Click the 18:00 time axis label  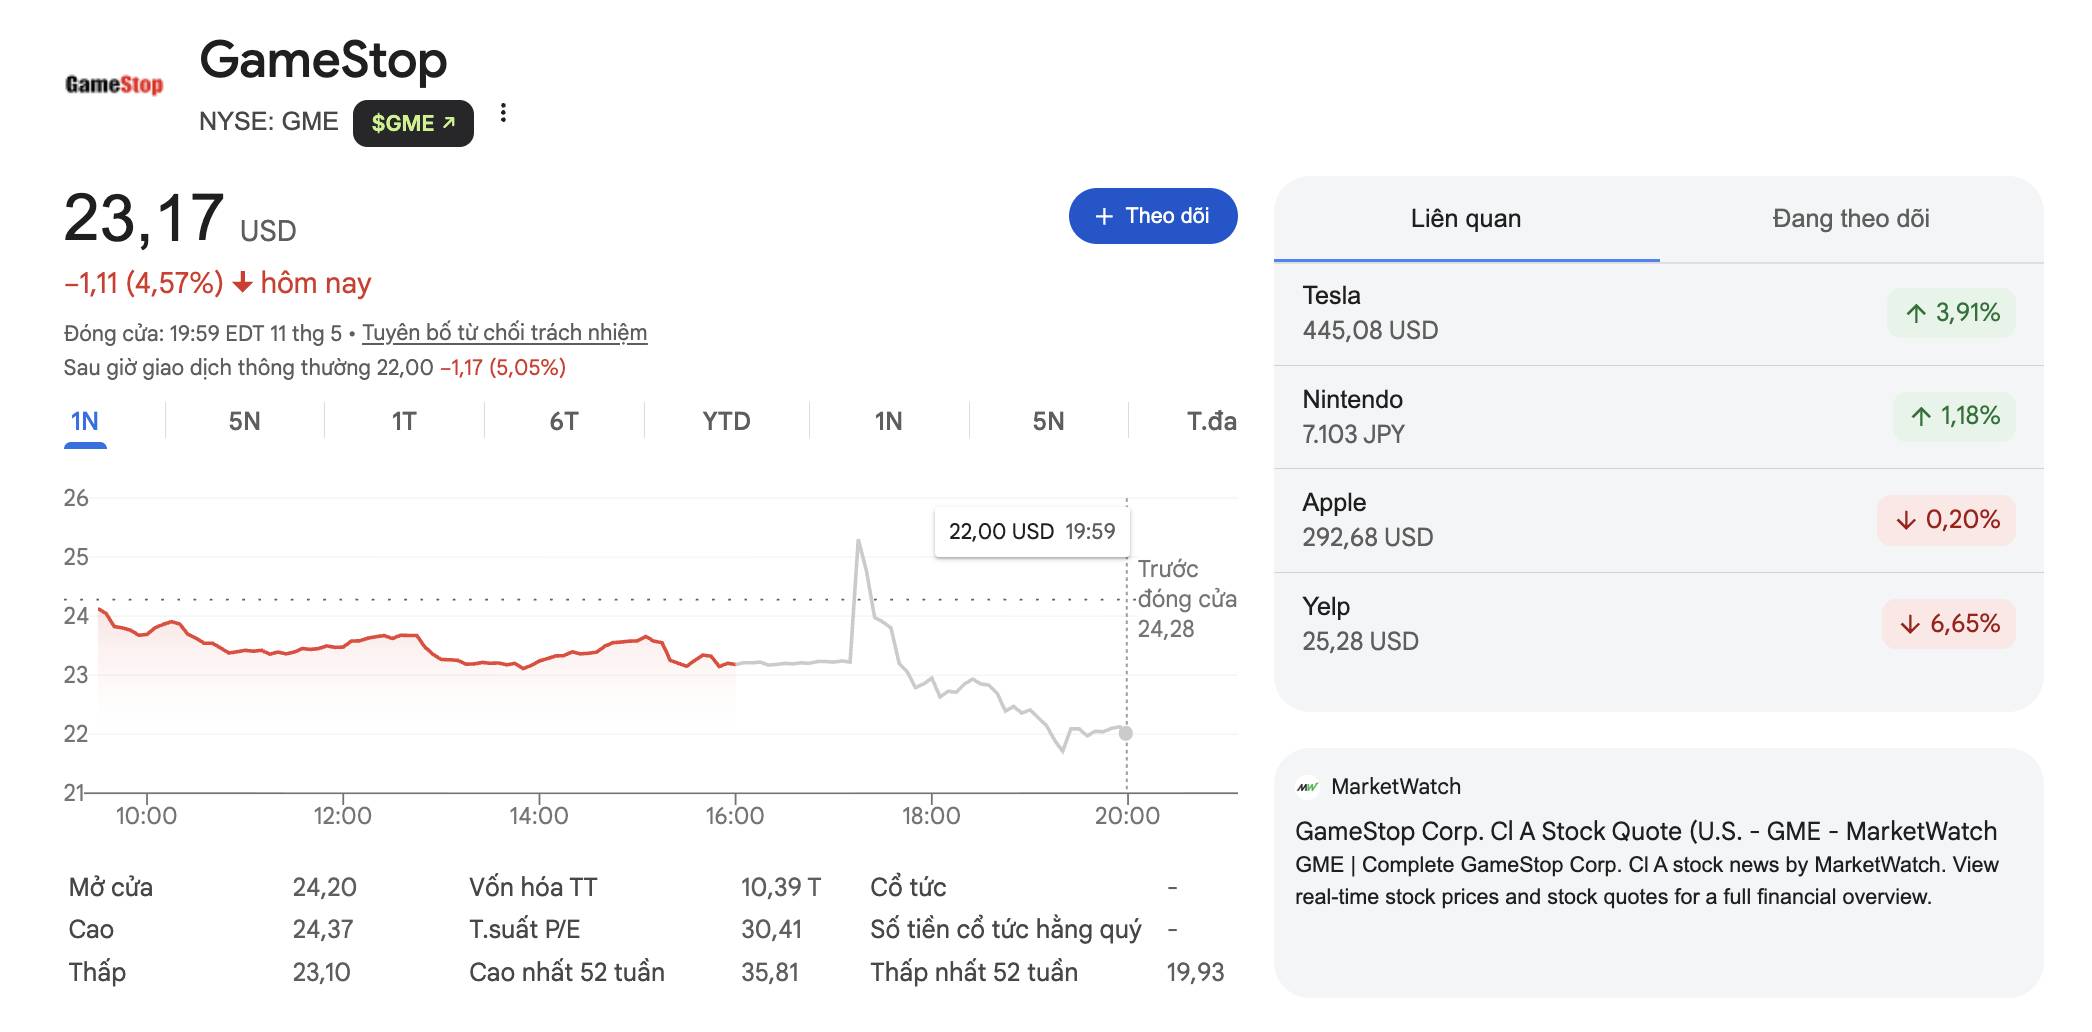(x=931, y=816)
